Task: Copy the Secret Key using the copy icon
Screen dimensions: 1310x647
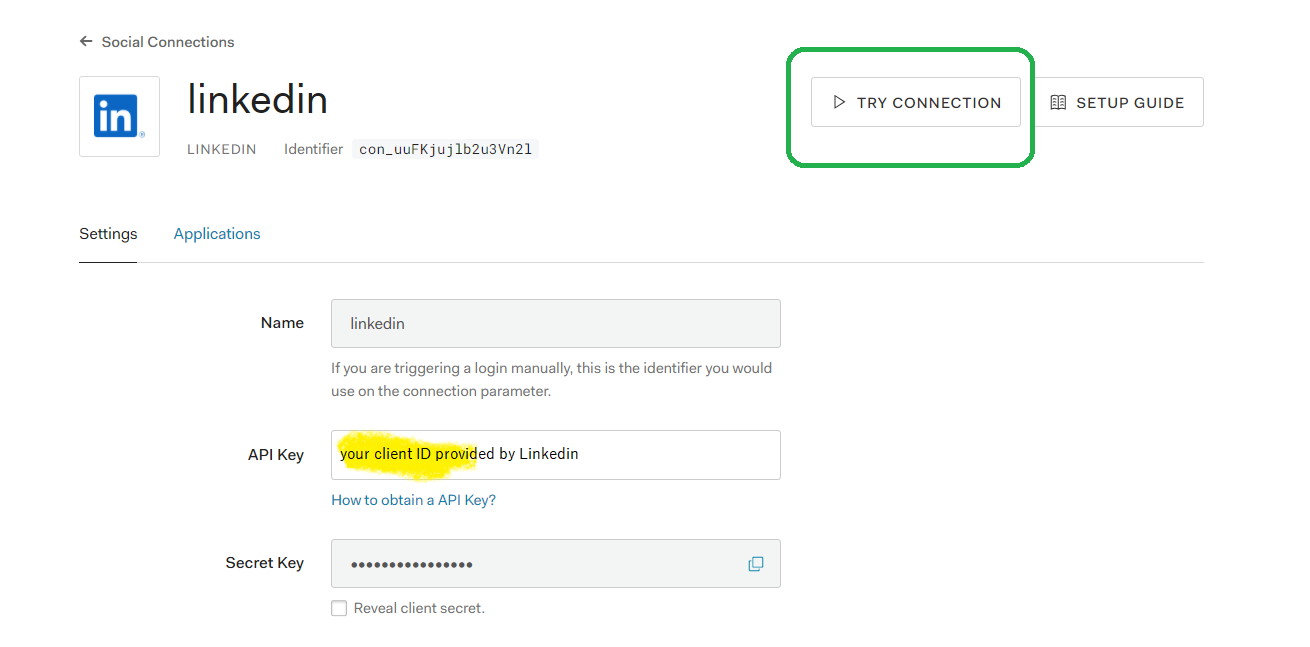Action: point(755,563)
